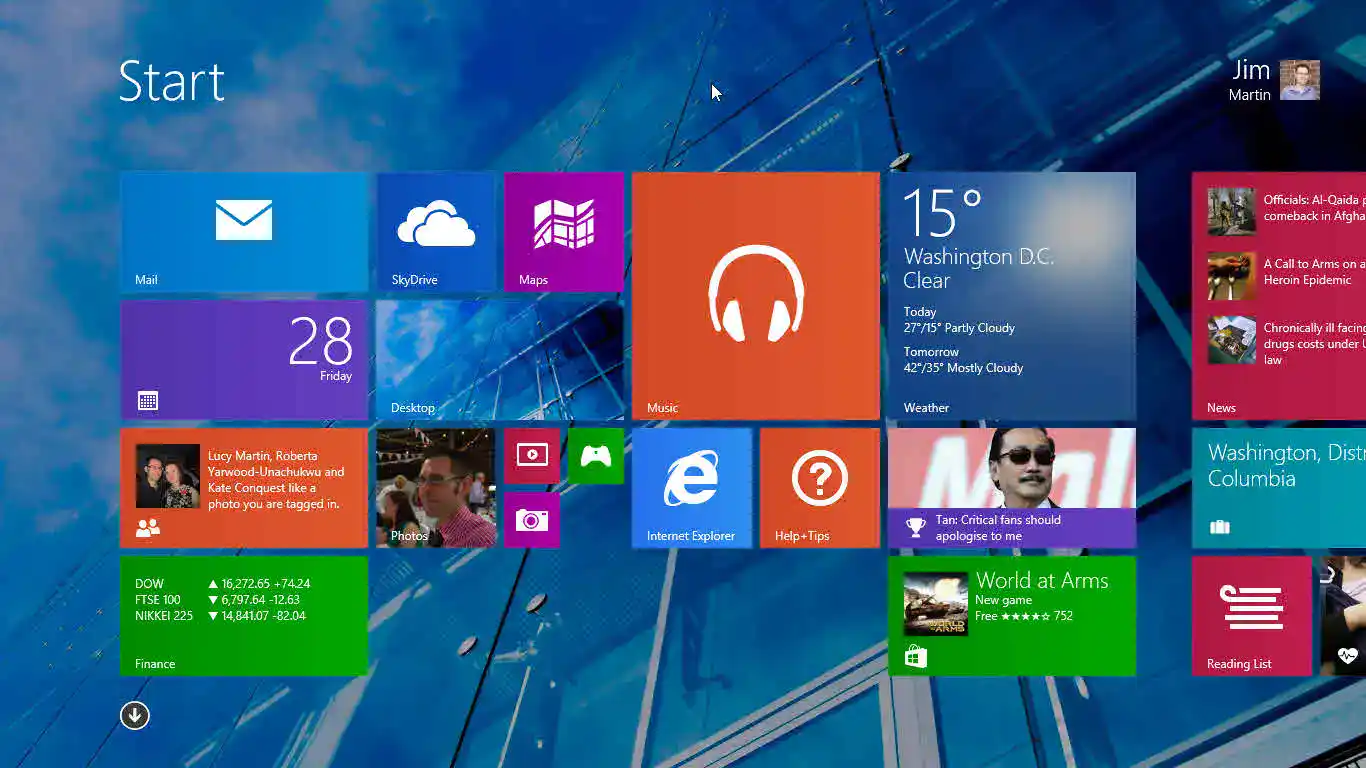The height and width of the screenshot is (768, 1366).
Task: Open the Video small tile
Action: [531, 455]
